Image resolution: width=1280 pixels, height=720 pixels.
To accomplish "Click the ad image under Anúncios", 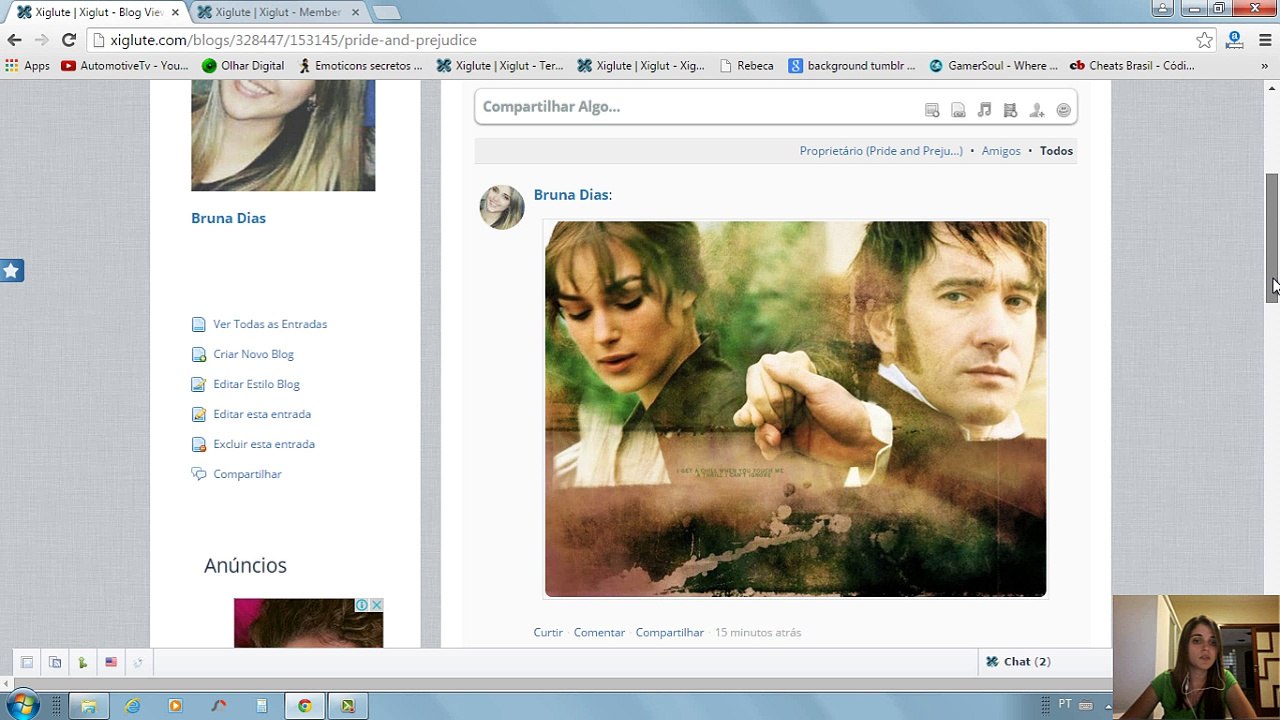I will [x=308, y=623].
